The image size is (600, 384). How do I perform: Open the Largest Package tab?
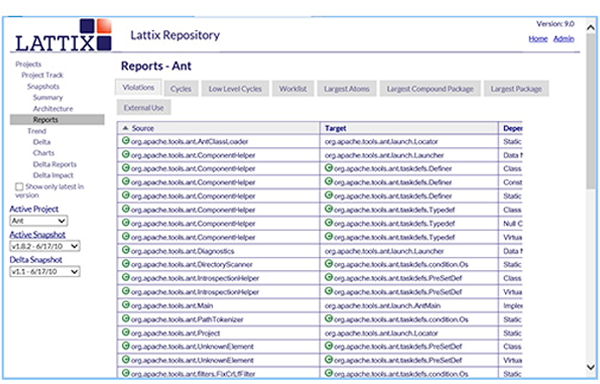(516, 89)
